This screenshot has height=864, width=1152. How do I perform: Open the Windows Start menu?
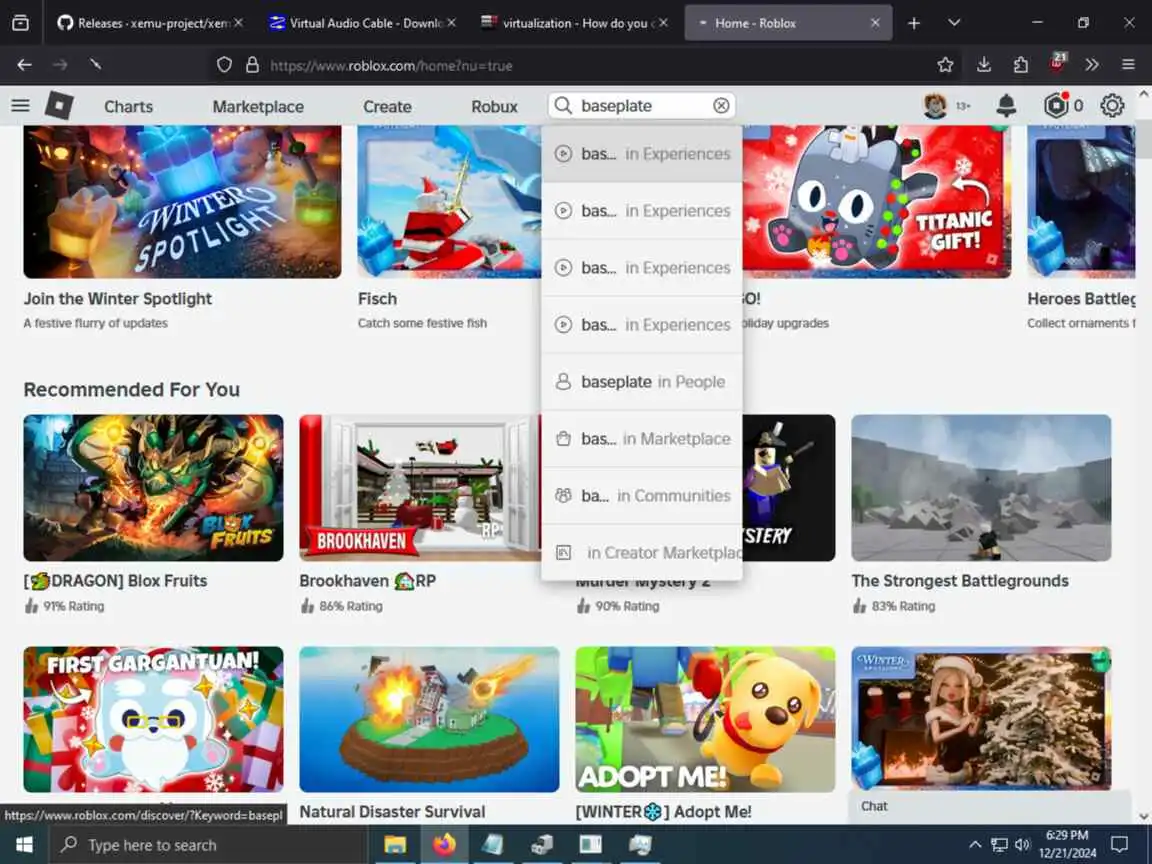click(x=24, y=845)
